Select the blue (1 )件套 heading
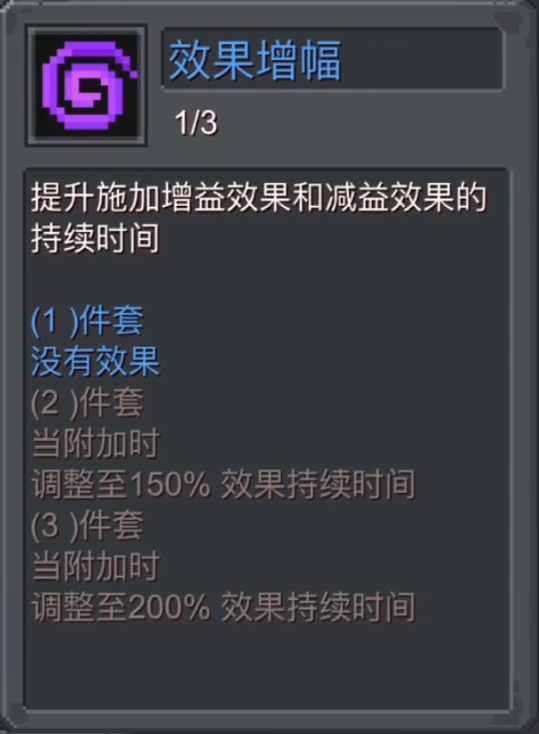This screenshot has width=539, height=734. point(87,321)
